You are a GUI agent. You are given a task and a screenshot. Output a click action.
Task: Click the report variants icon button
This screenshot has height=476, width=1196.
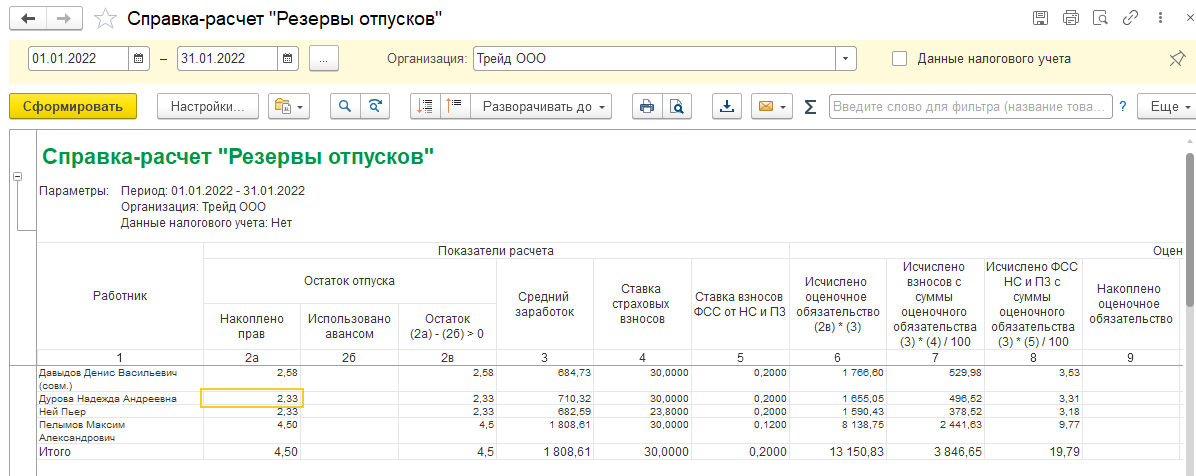[289, 107]
